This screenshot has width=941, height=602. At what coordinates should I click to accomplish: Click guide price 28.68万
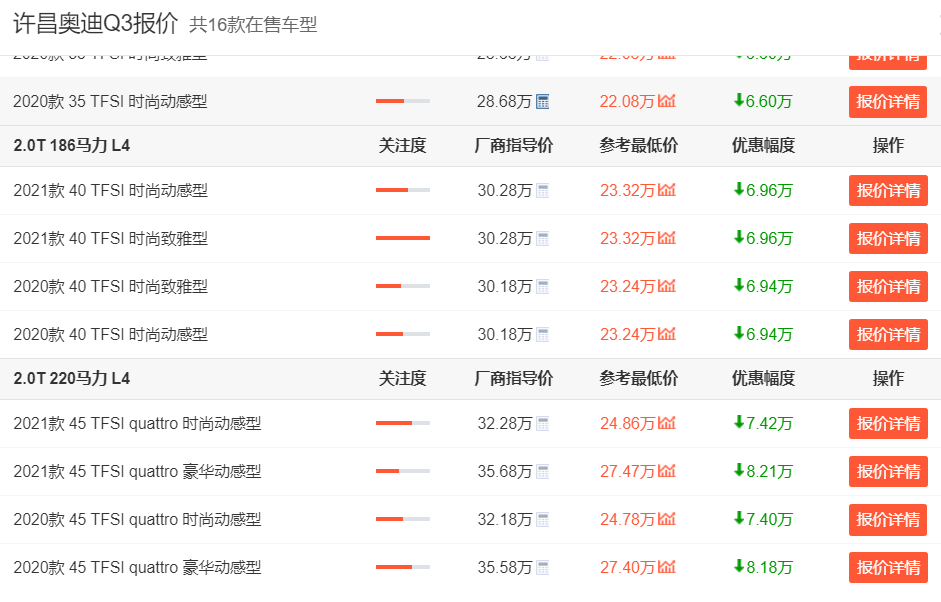505,101
